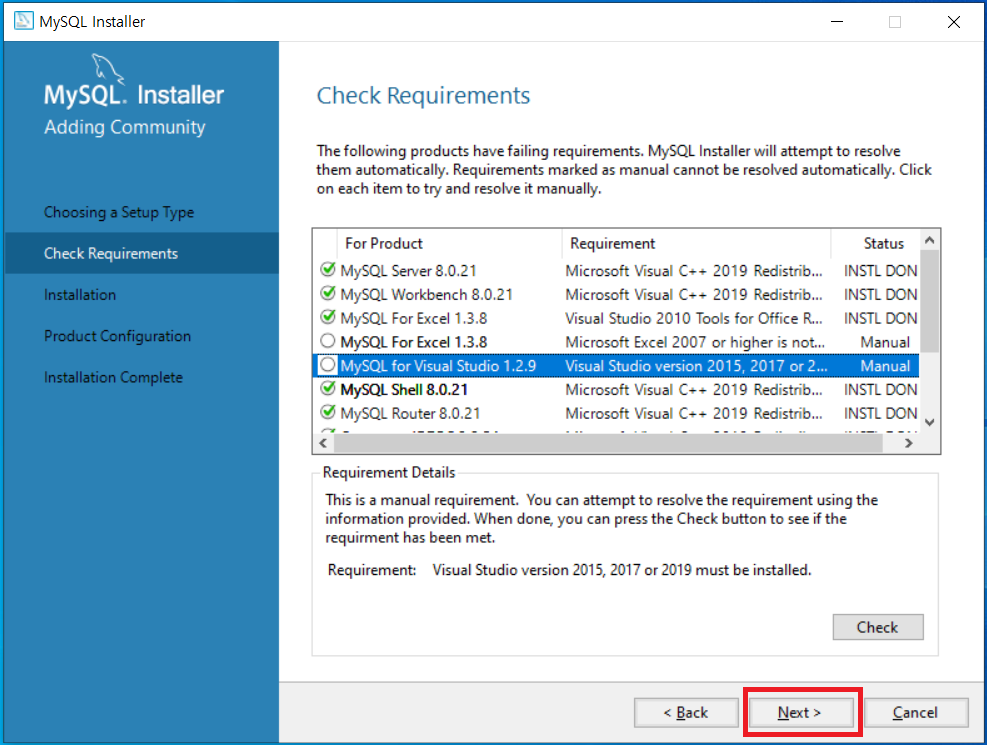Click scroll down arrow of requirements list
The image size is (987, 745).
(930, 423)
